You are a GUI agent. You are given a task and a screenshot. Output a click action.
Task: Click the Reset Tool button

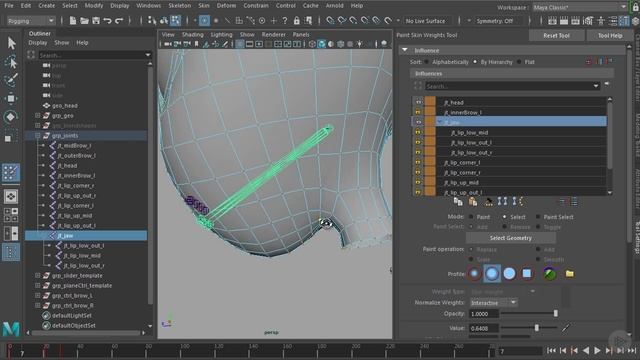[x=556, y=36]
